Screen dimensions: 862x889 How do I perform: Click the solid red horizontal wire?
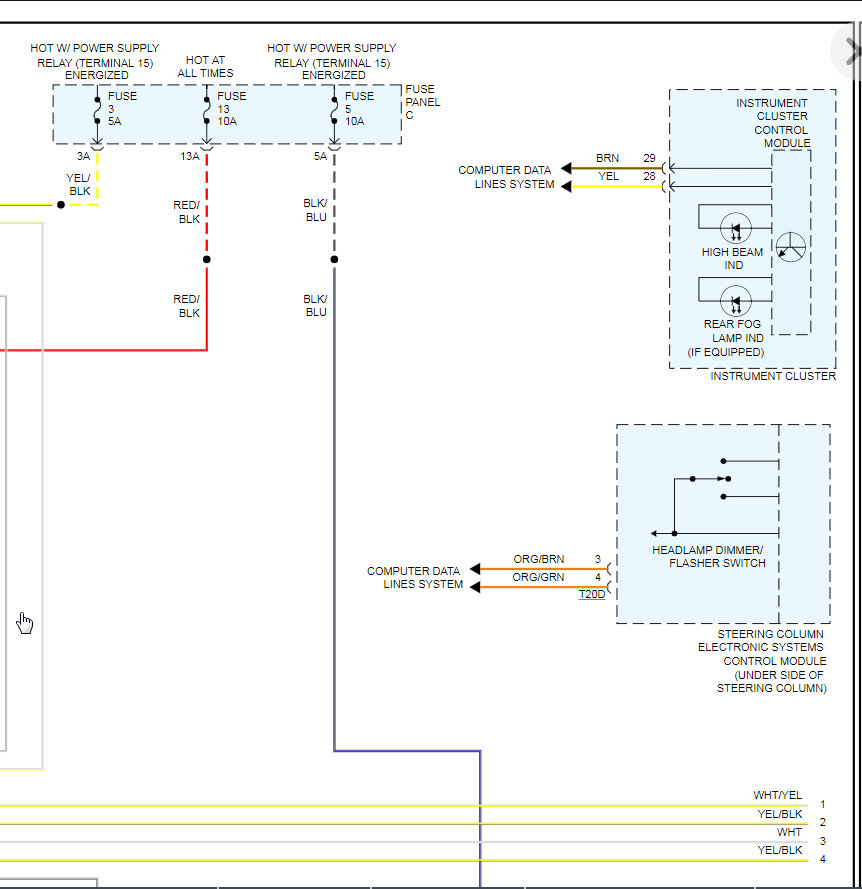103,350
